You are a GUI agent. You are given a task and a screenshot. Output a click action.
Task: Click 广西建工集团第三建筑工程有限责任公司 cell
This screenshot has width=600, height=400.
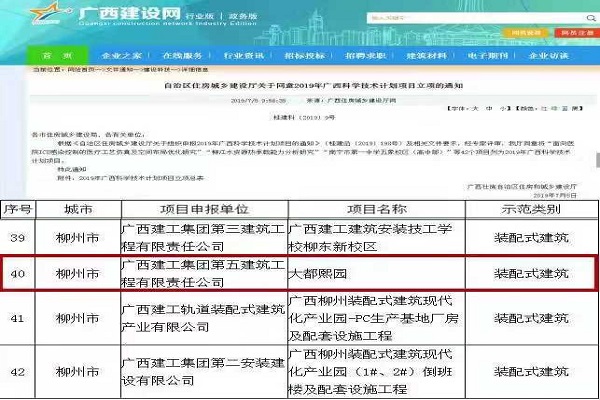[x=204, y=237]
